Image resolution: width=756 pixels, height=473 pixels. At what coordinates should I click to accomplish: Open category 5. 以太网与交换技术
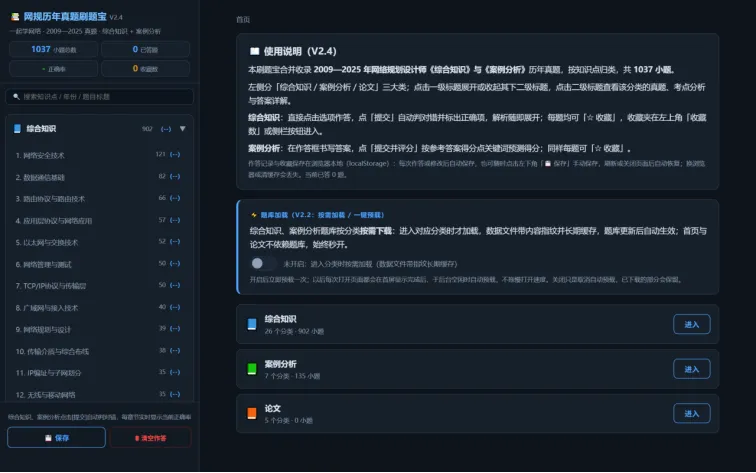tap(100, 243)
